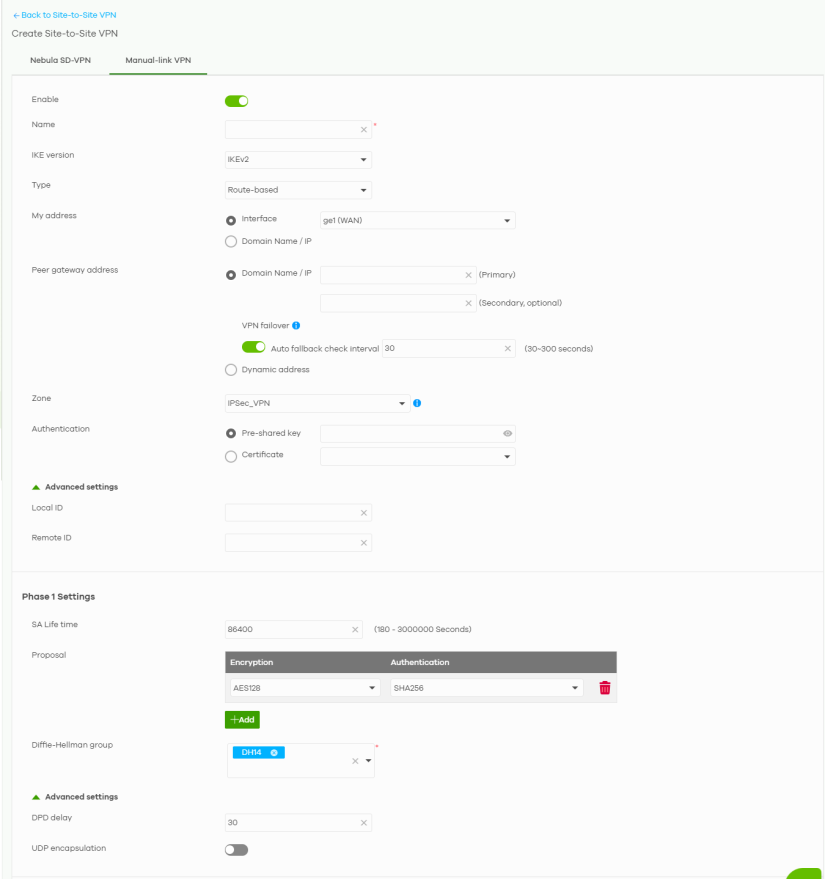The width and height of the screenshot is (825, 879).
Task: Select the Manual-link VPN tab
Action: click(x=158, y=61)
